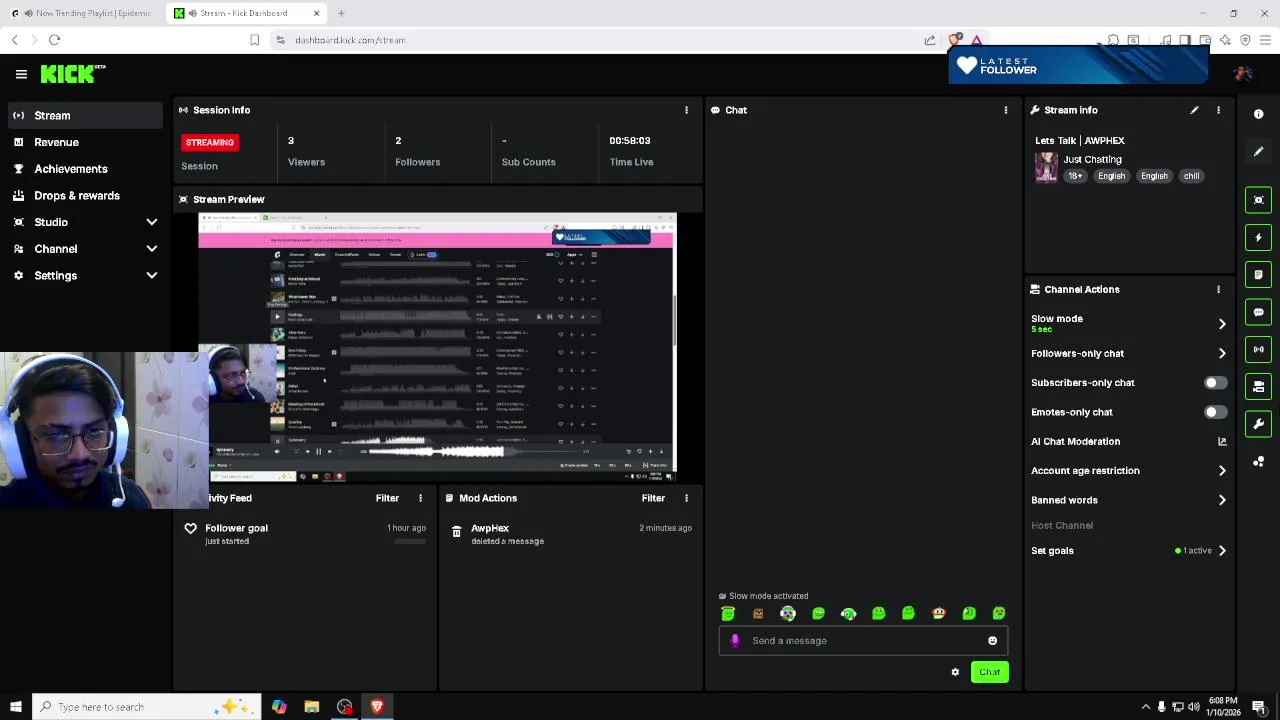The image size is (1280, 720).
Task: Open Channel Actions three-dot menu
Action: [x=1218, y=289]
